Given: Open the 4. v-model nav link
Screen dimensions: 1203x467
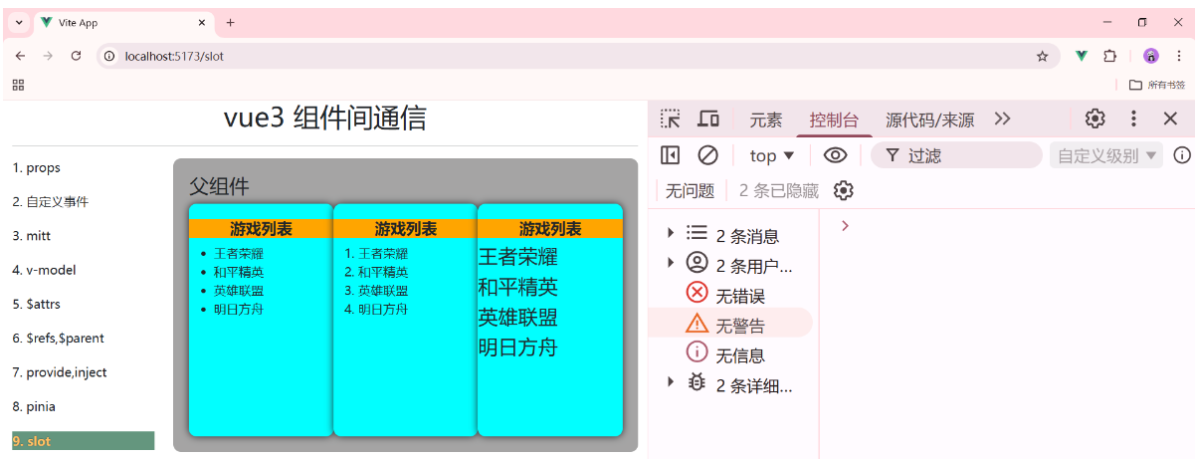Looking at the screenshot, I should [44, 270].
